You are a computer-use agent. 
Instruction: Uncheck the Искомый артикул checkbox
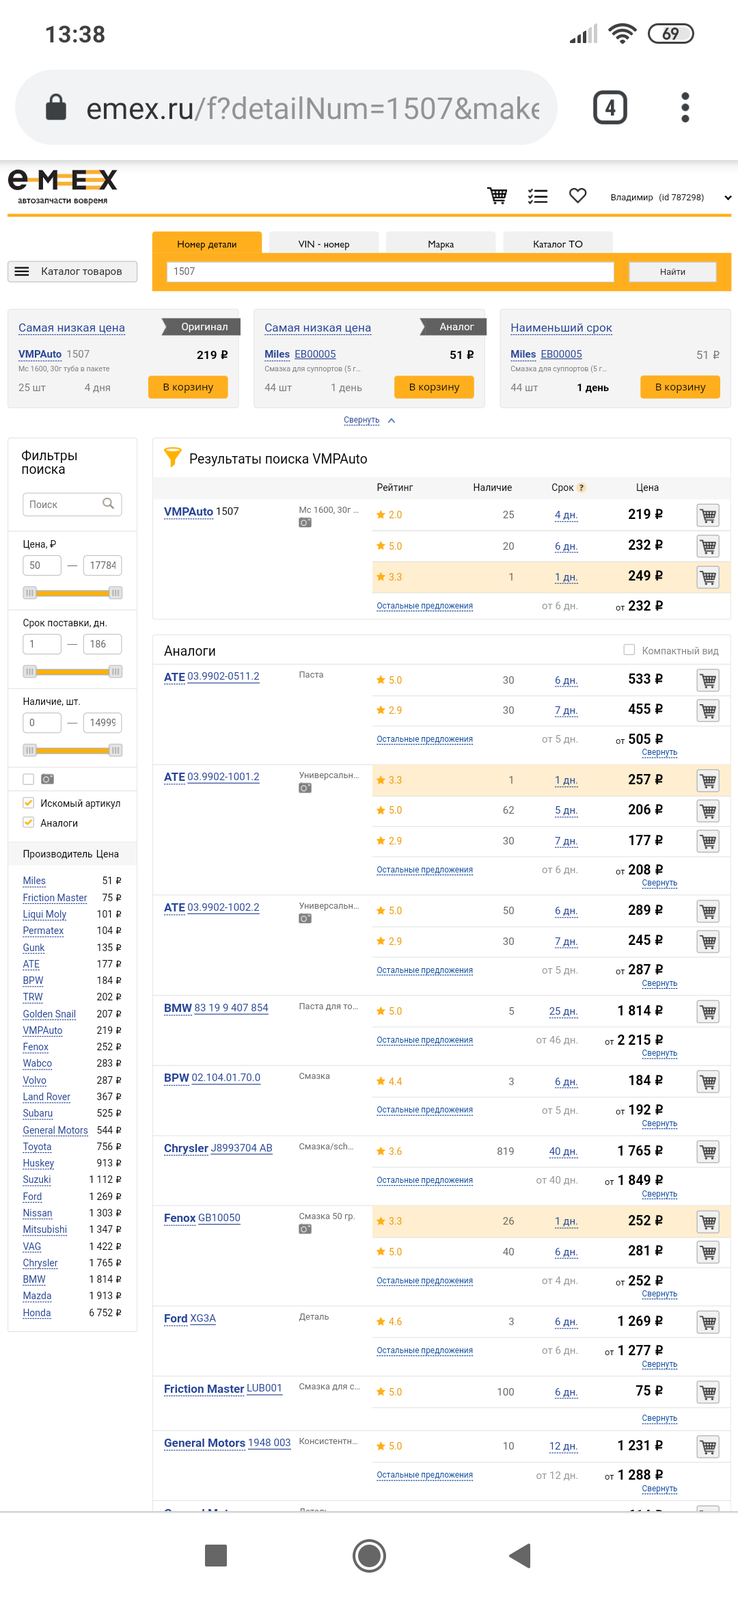pos(28,803)
